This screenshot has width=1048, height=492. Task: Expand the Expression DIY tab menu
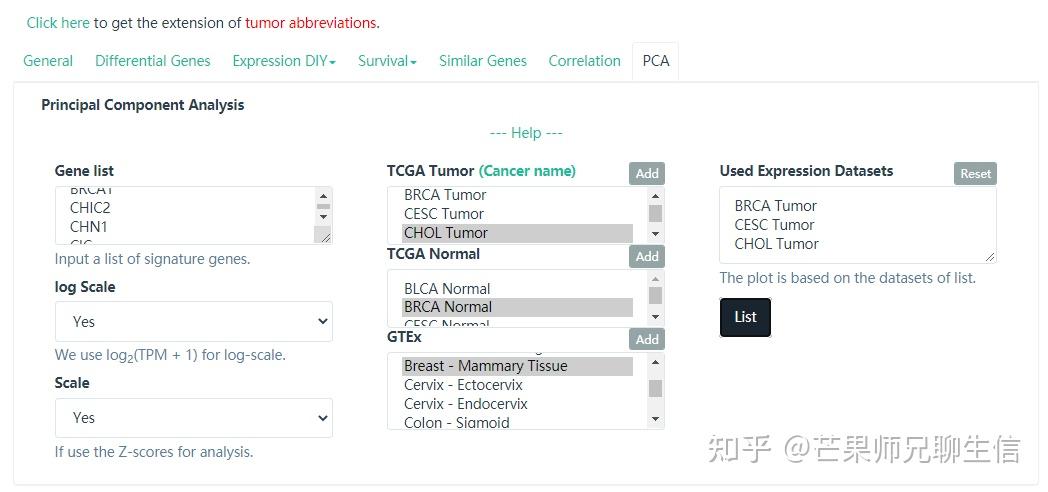tap(284, 61)
